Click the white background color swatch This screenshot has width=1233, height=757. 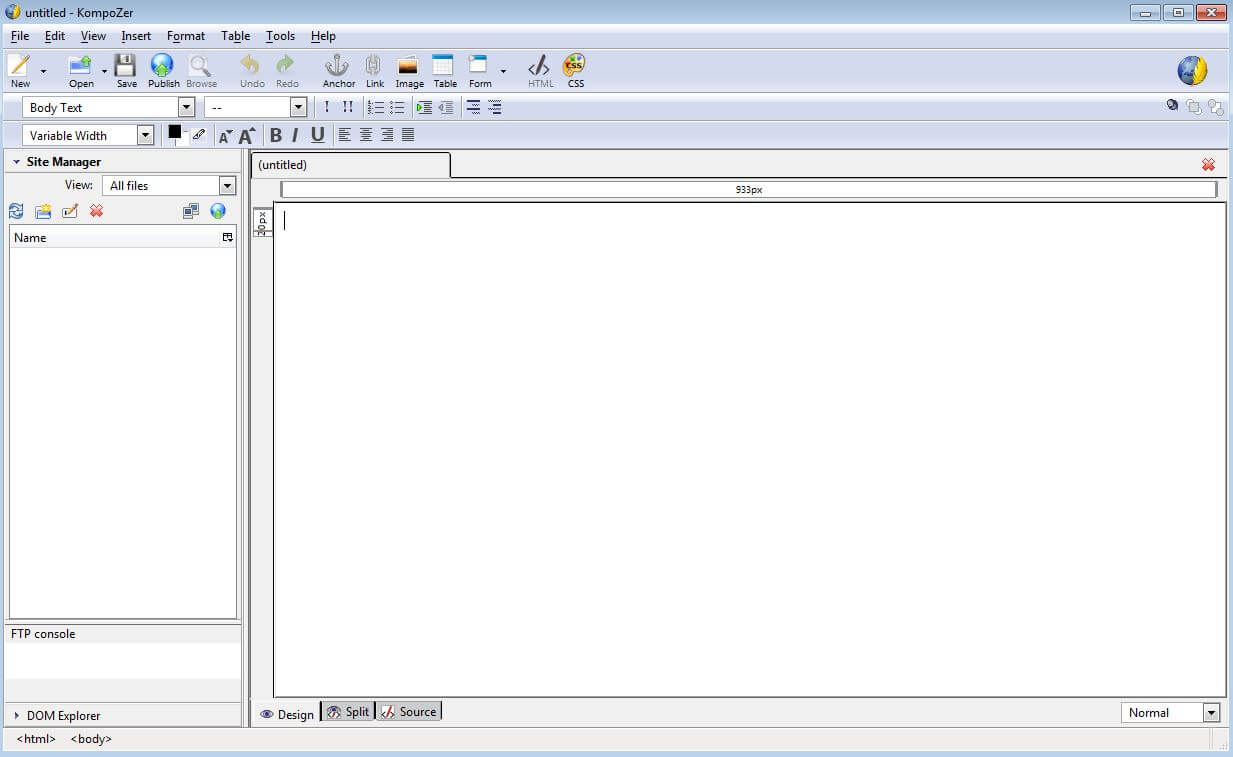[x=182, y=140]
